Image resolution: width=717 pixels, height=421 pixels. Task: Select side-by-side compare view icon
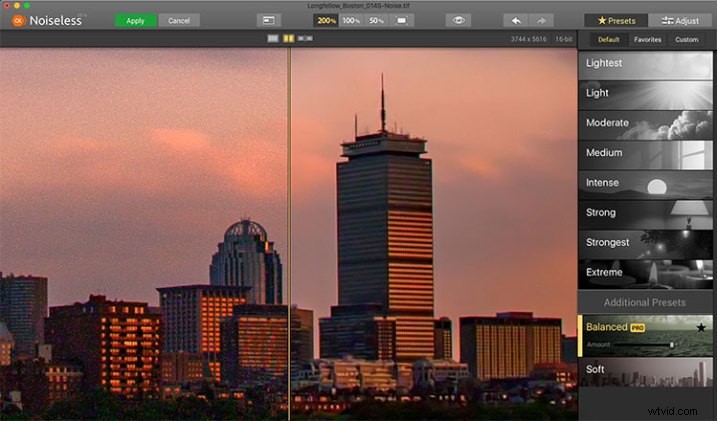tap(305, 38)
